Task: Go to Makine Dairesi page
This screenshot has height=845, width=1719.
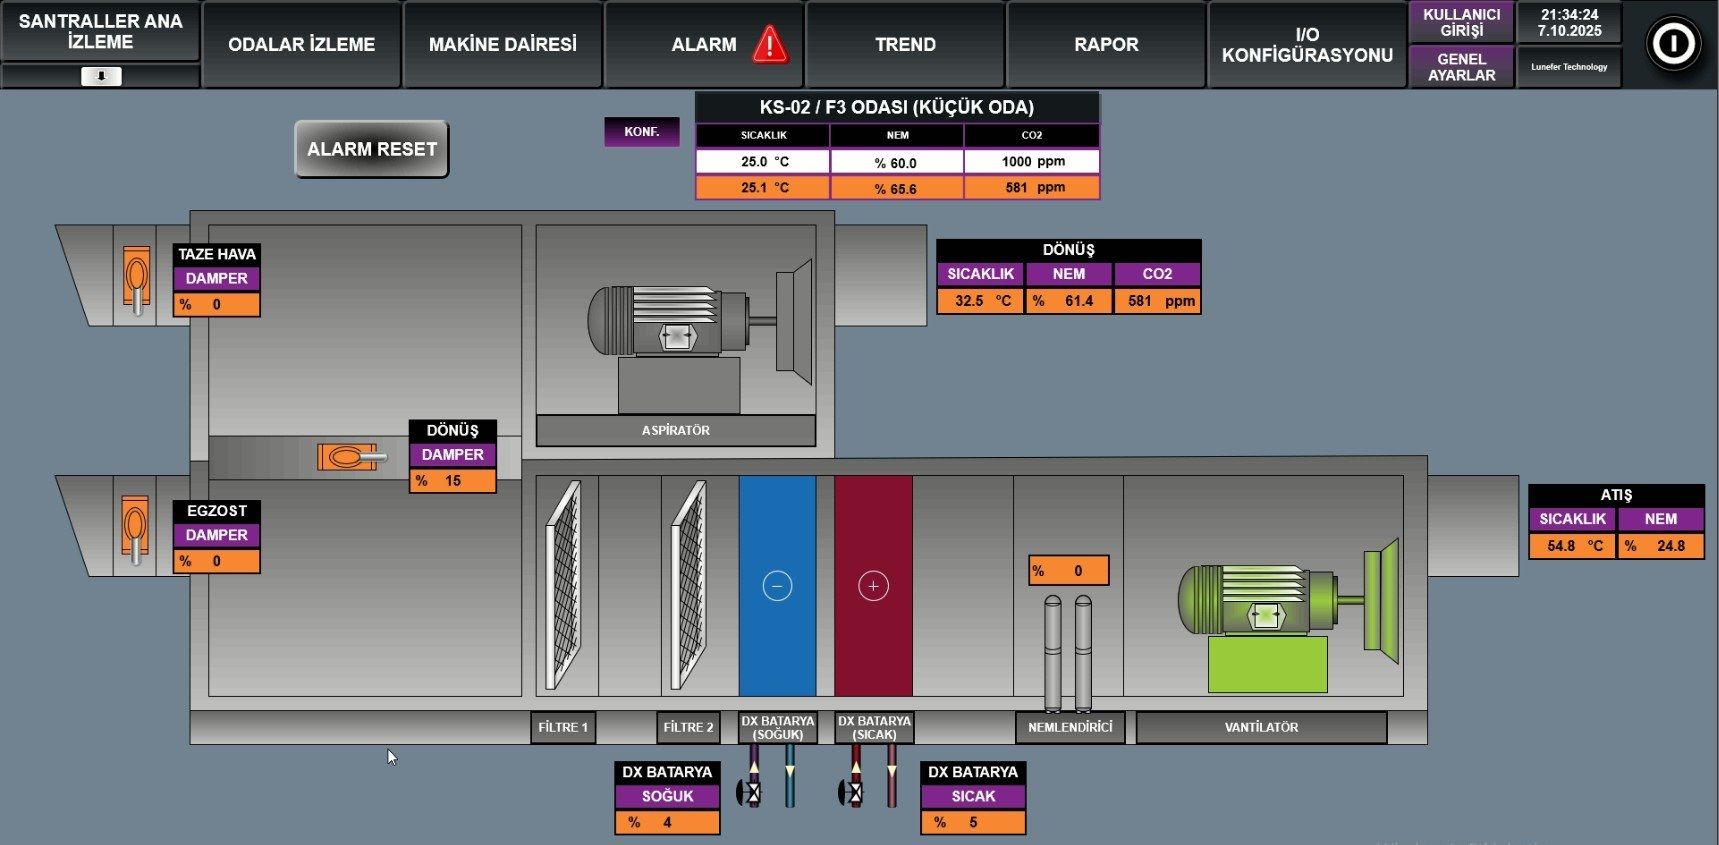Action: coord(503,44)
